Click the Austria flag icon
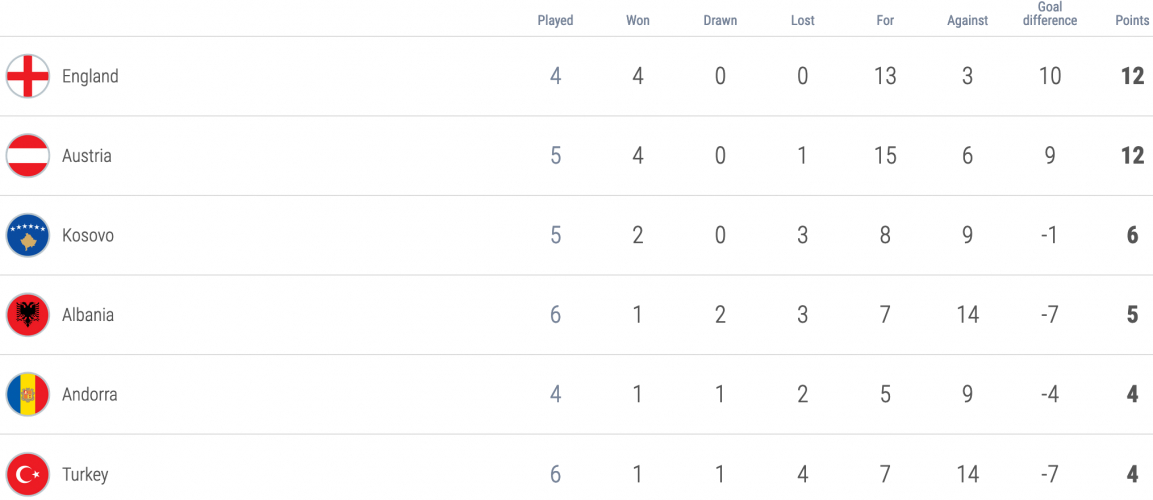 tap(28, 156)
